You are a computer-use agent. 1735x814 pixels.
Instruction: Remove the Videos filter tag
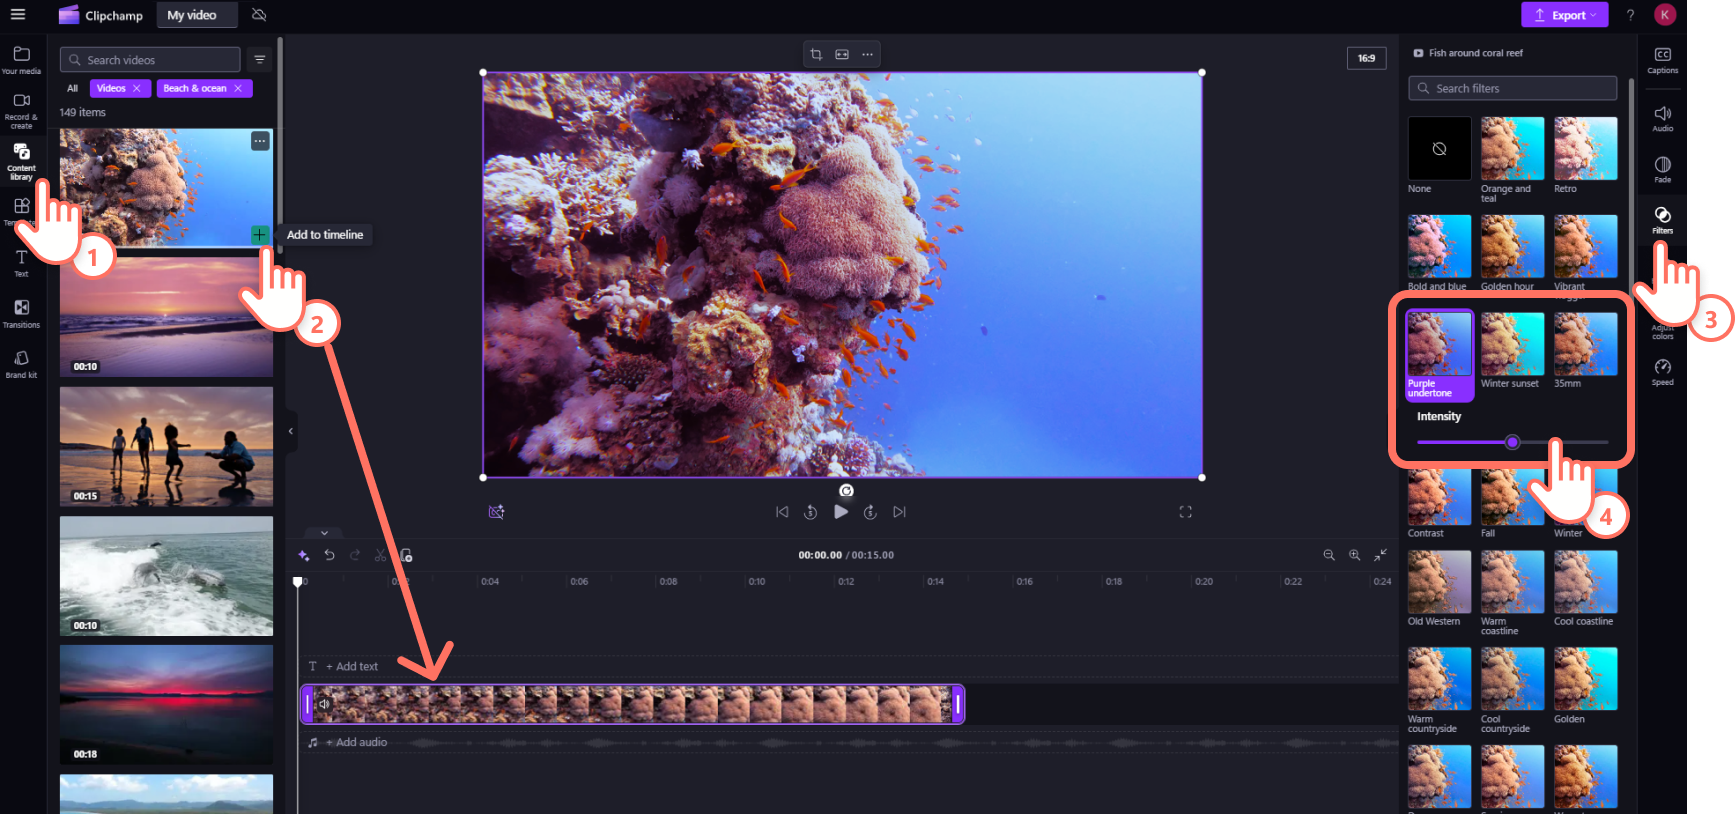pyautogui.click(x=137, y=88)
